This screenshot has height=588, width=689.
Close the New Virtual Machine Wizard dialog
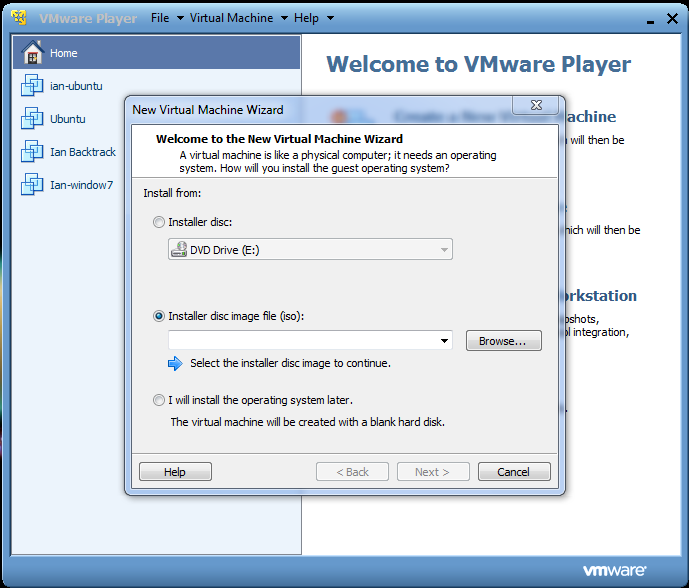click(536, 105)
